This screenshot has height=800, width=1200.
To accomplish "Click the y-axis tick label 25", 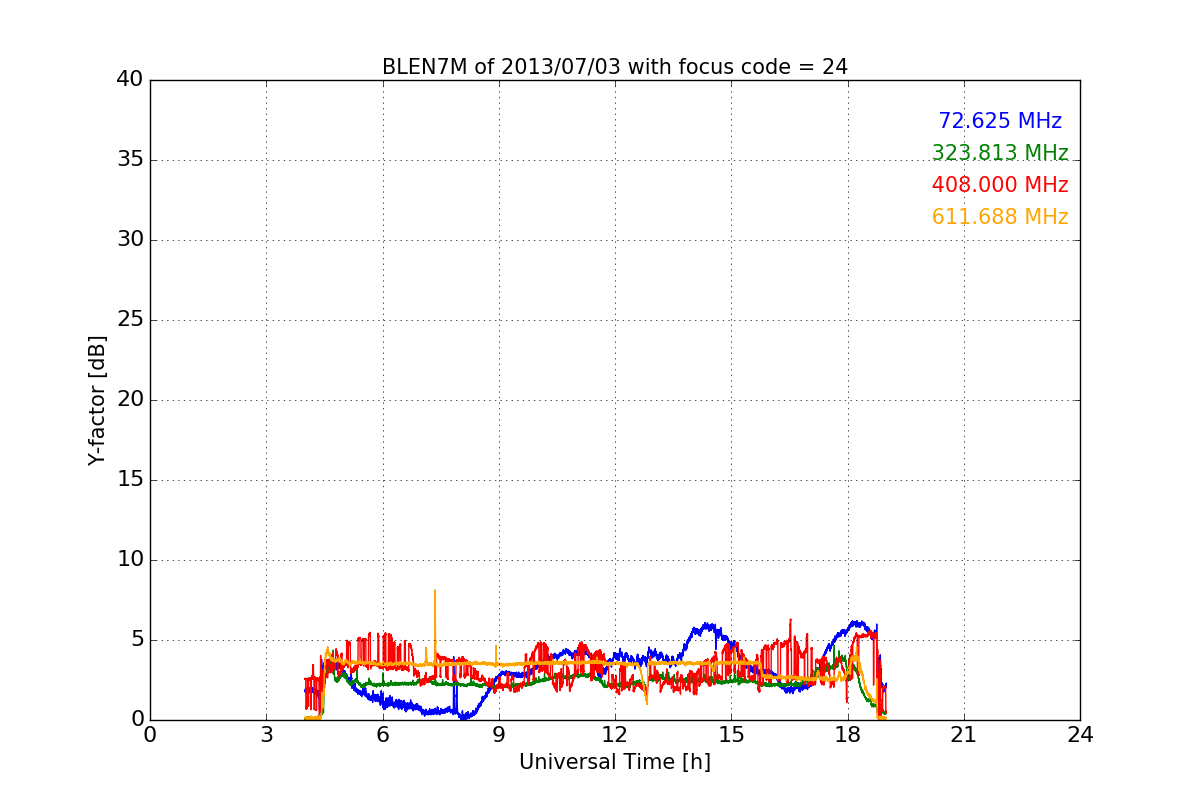I will pyautogui.click(x=130, y=320).
